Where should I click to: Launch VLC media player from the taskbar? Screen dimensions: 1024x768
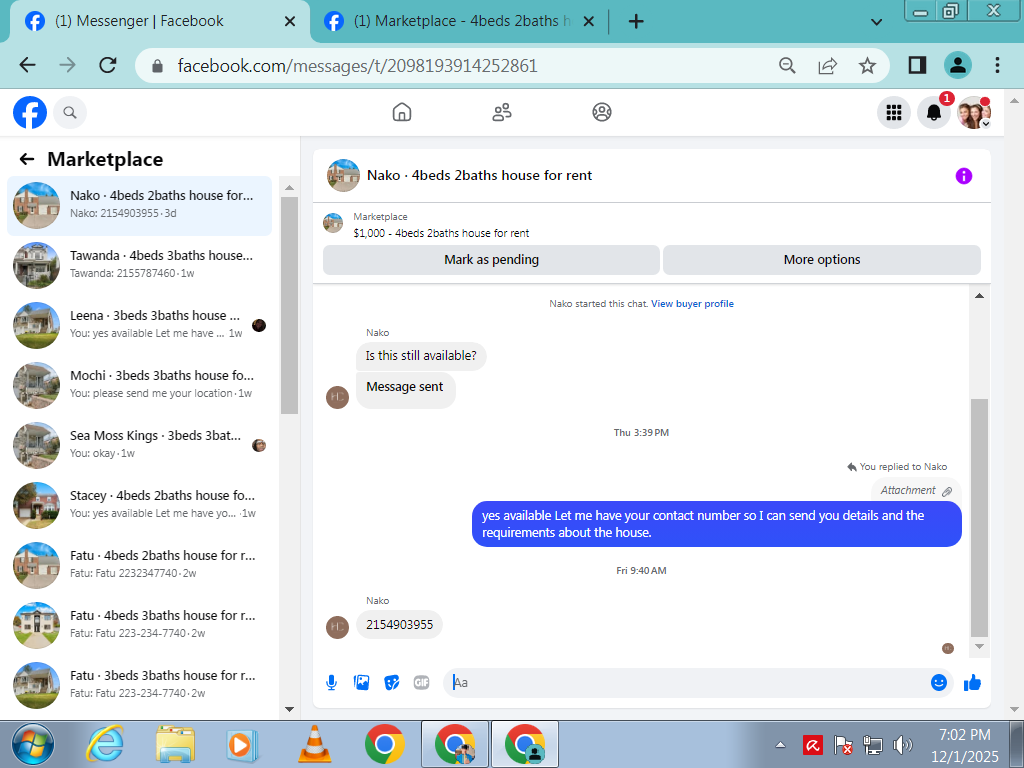(315, 744)
